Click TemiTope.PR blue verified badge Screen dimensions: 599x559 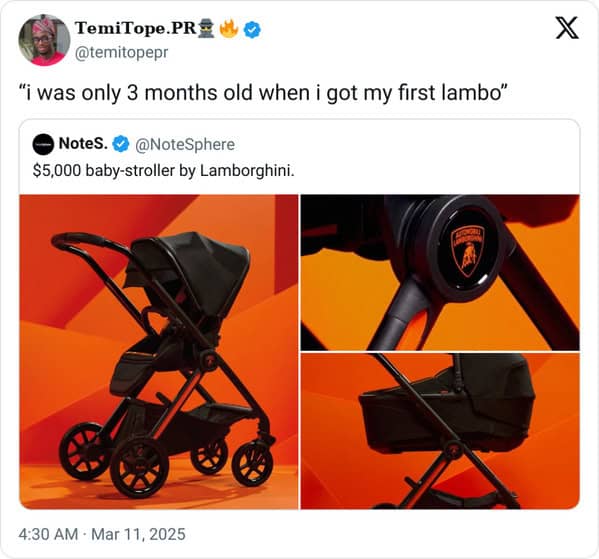coord(252,29)
